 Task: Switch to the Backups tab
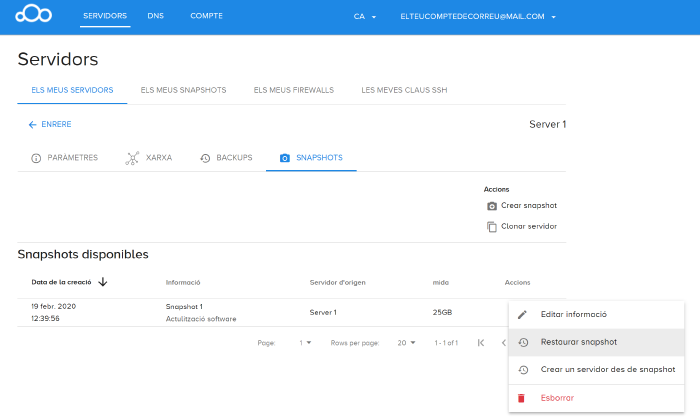click(226, 158)
